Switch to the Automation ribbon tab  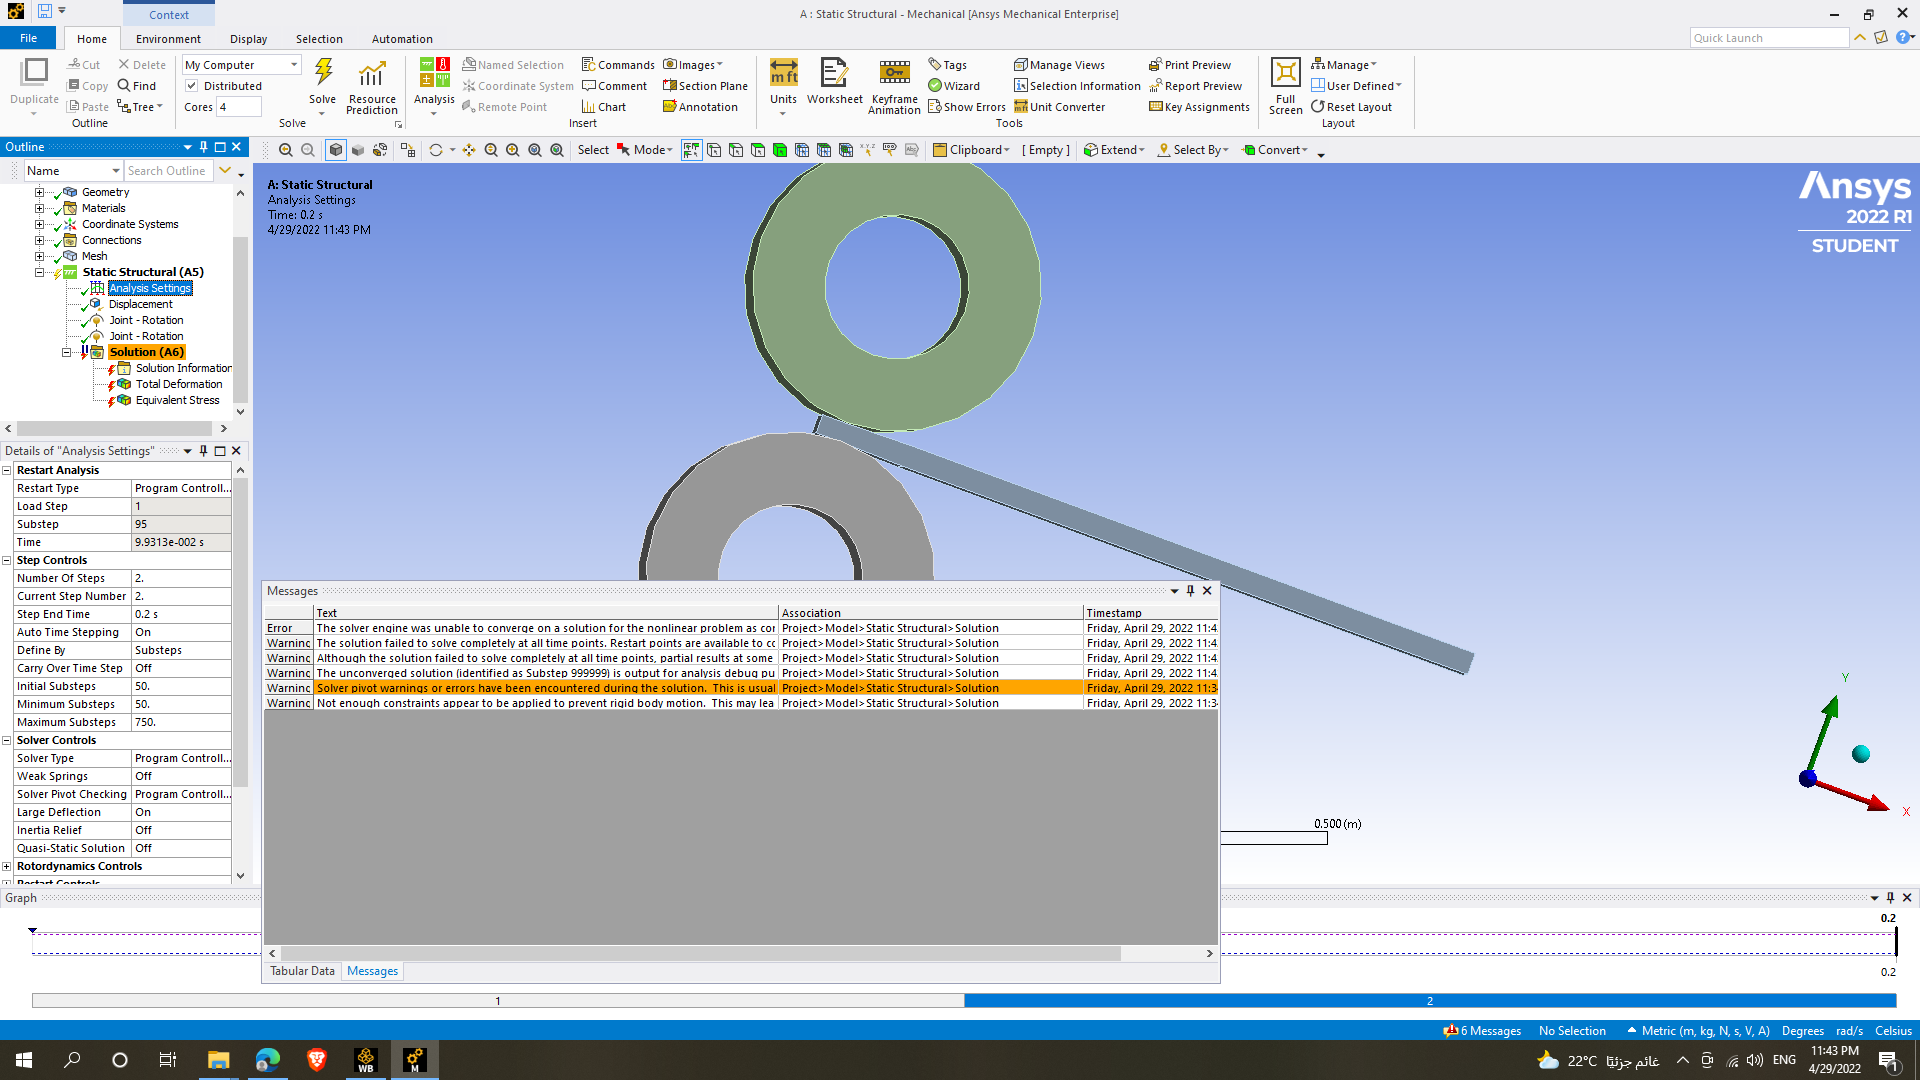(402, 39)
